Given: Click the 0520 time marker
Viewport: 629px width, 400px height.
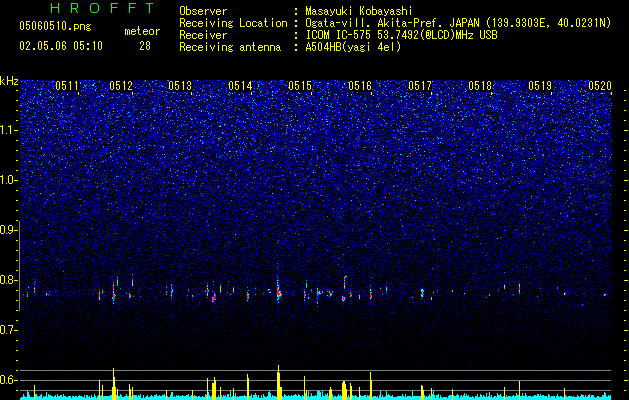Looking at the screenshot, I should click(x=600, y=86).
